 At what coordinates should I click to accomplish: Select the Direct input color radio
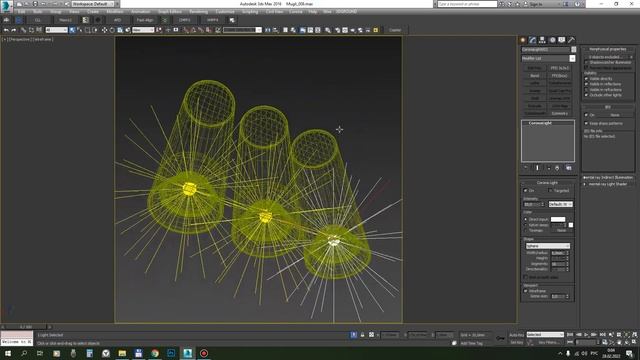tap(526, 220)
